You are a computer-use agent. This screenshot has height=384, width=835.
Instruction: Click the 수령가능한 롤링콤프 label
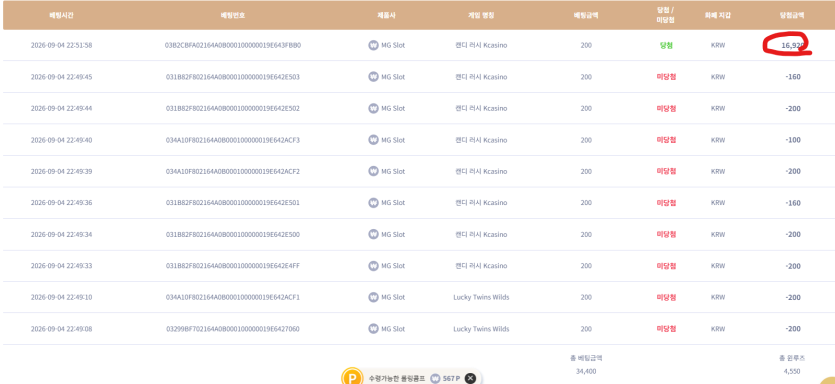click(397, 378)
